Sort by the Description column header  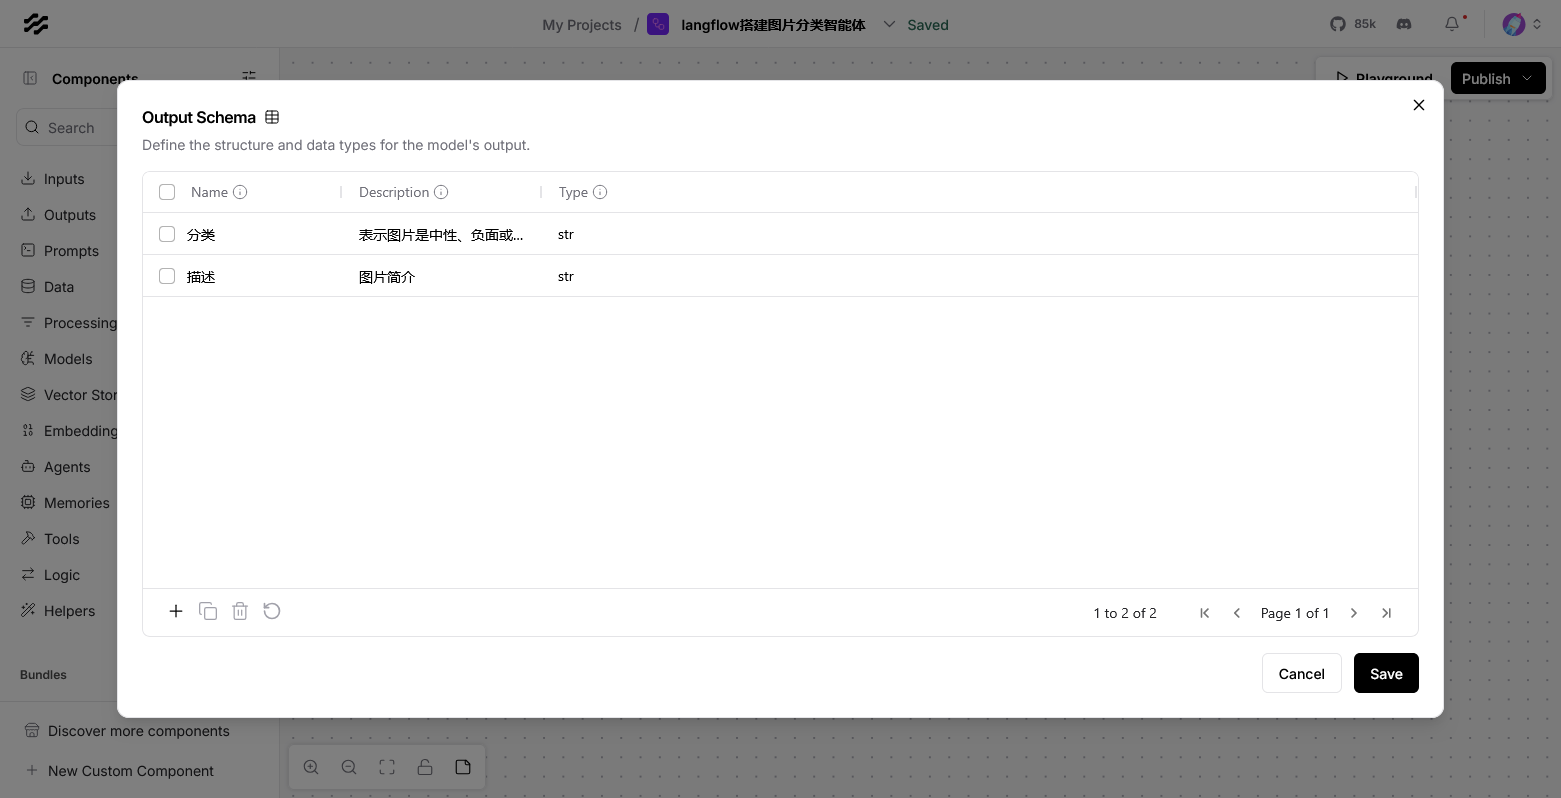click(394, 192)
